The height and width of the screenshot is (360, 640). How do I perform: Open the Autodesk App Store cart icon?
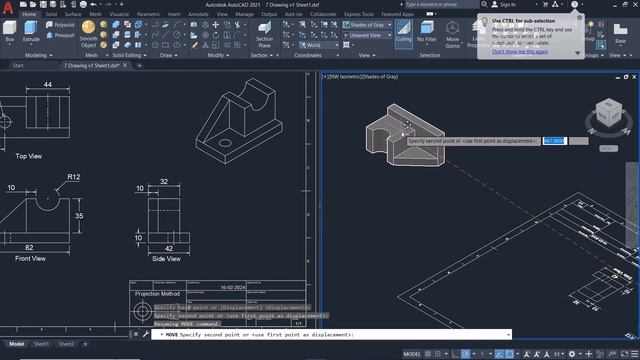click(545, 4)
